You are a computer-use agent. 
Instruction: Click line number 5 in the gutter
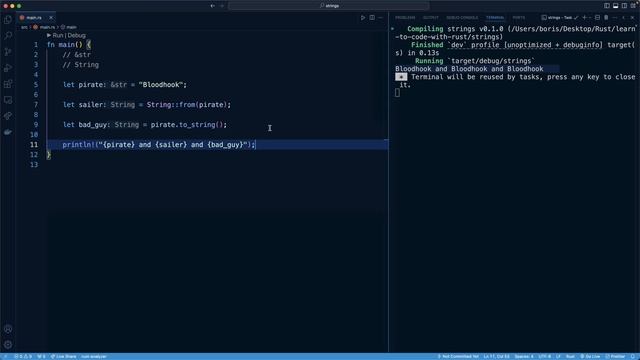[x=36, y=84]
